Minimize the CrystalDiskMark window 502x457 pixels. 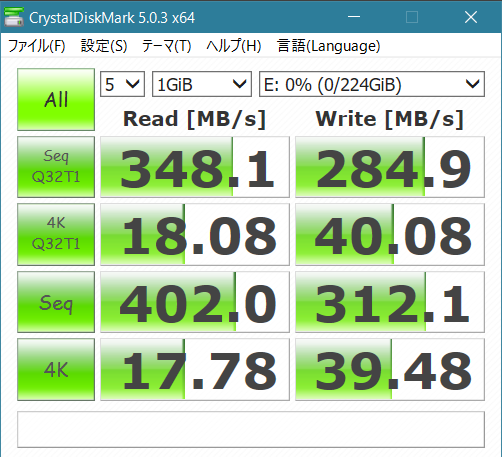click(354, 17)
